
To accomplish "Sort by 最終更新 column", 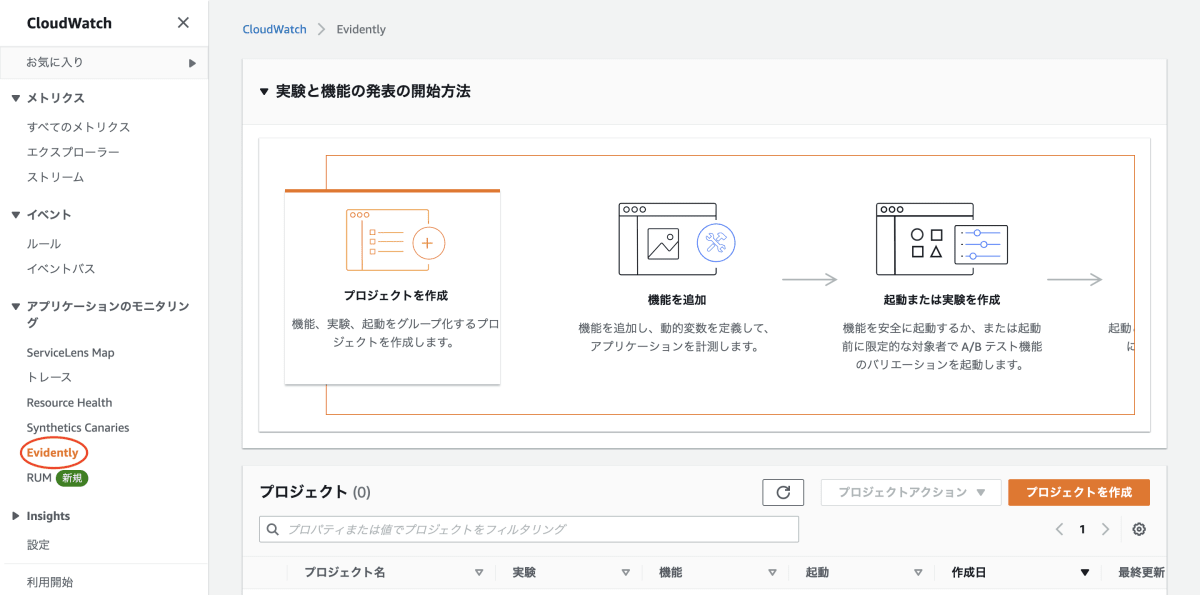I will [1141, 573].
